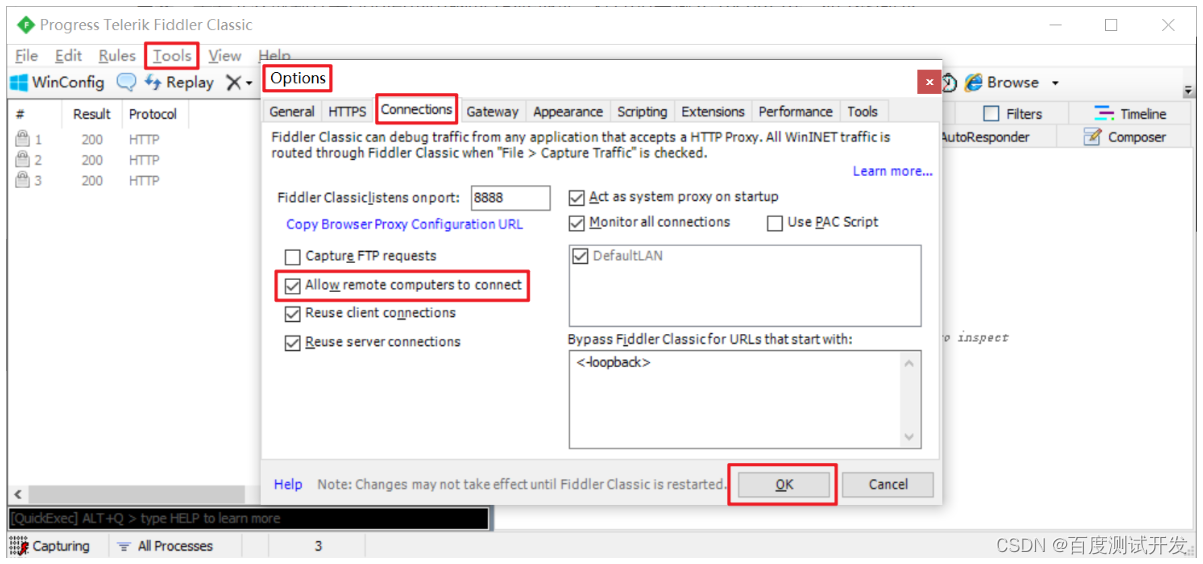Screen dimensions: 1203x564
Task: Click the bypass list scroll down arrow
Action: point(909,437)
